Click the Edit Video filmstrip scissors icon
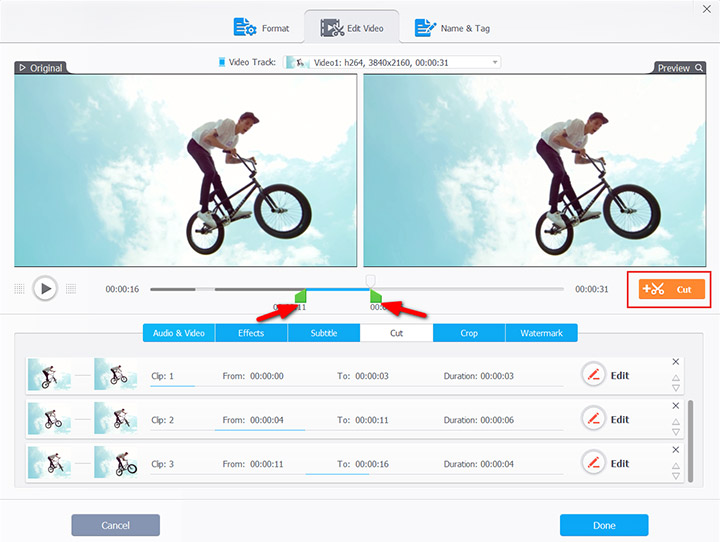 [332, 28]
